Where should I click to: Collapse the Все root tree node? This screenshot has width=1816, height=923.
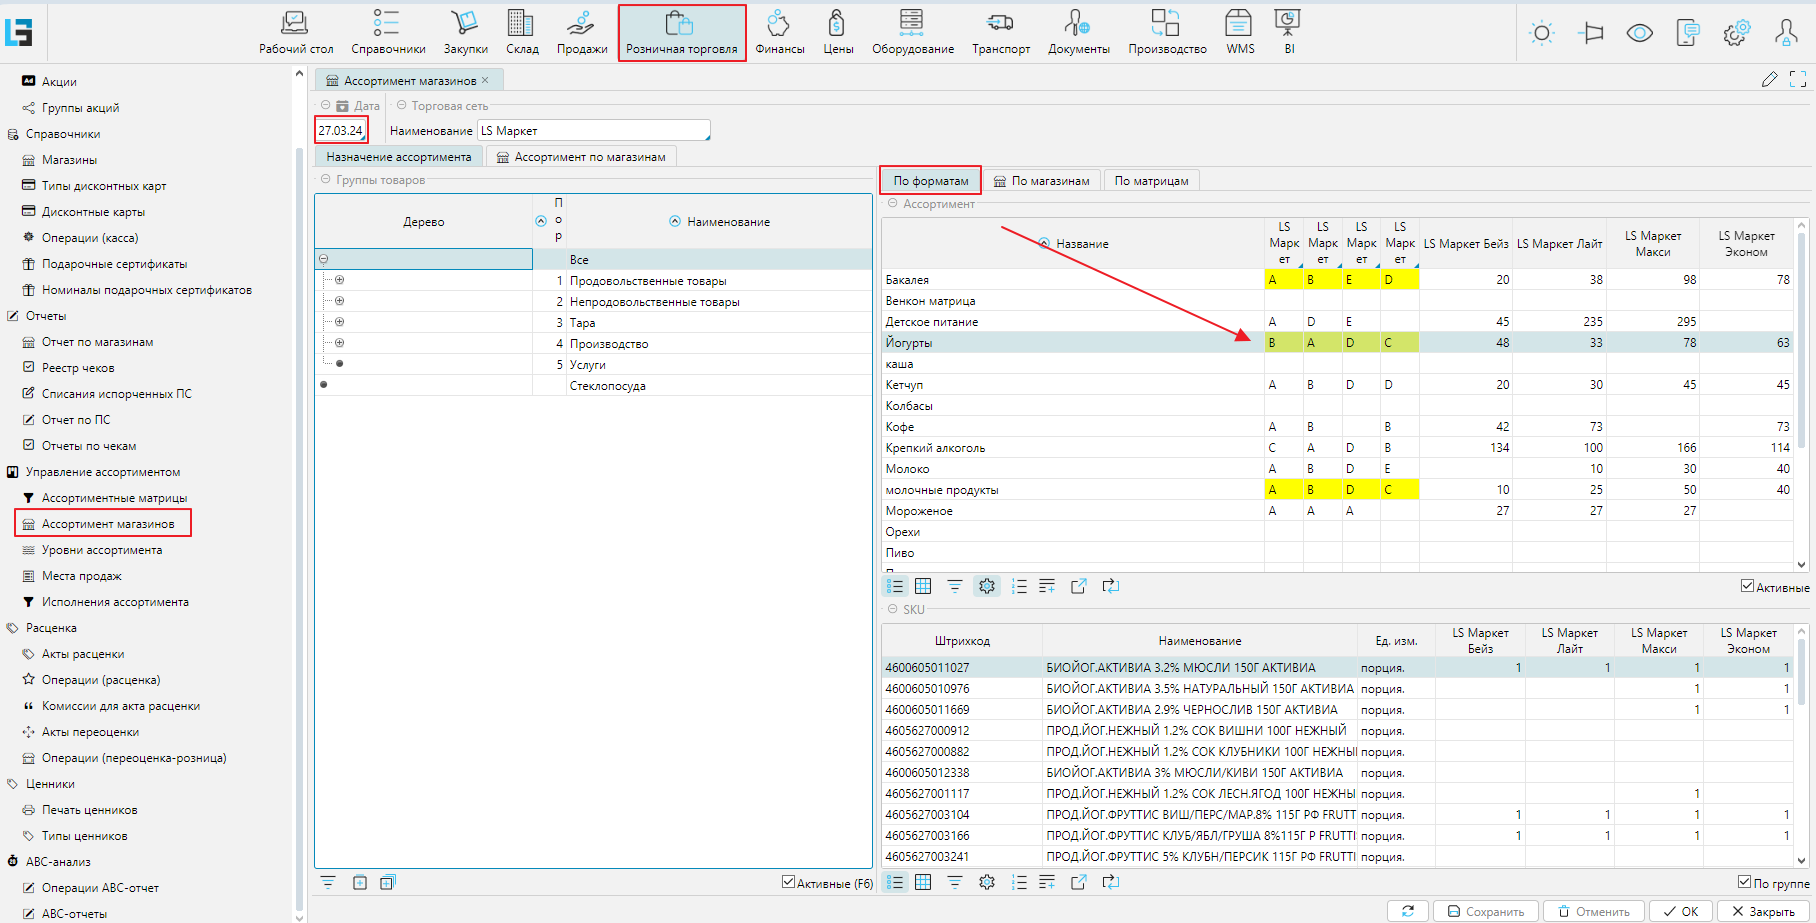click(x=324, y=259)
